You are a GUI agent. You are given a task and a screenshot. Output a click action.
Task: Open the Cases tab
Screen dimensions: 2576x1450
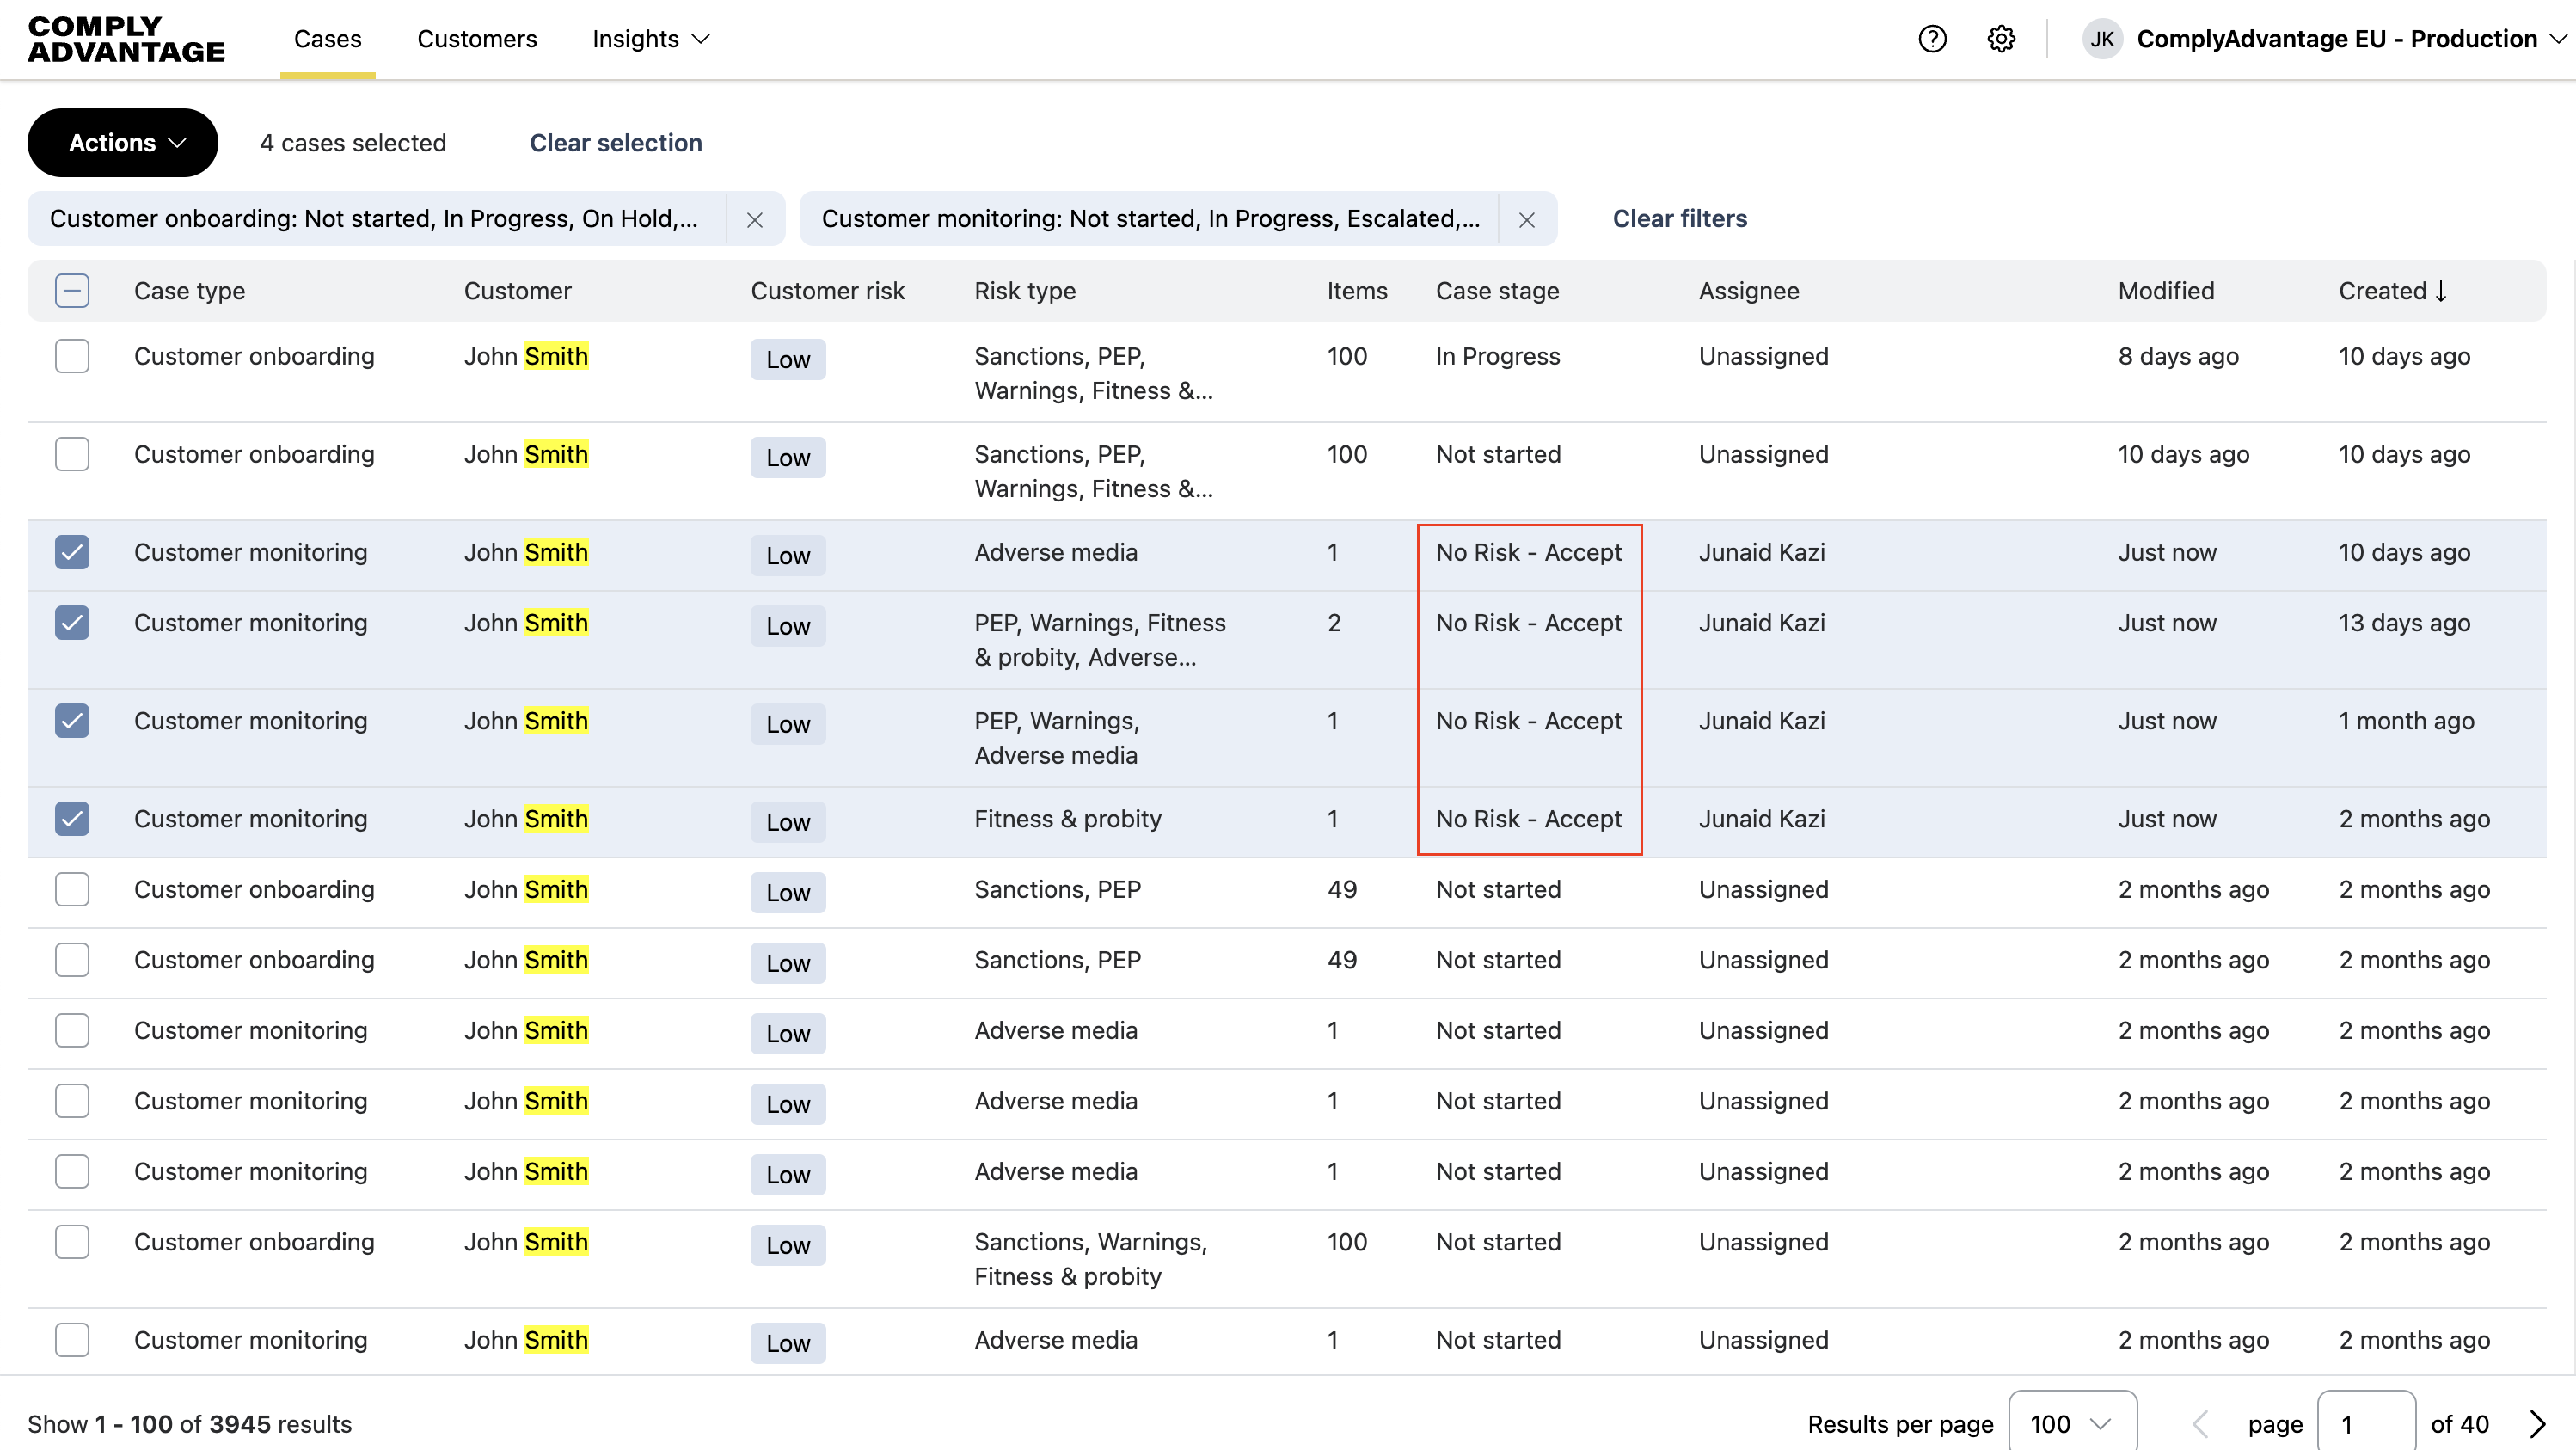click(x=327, y=39)
